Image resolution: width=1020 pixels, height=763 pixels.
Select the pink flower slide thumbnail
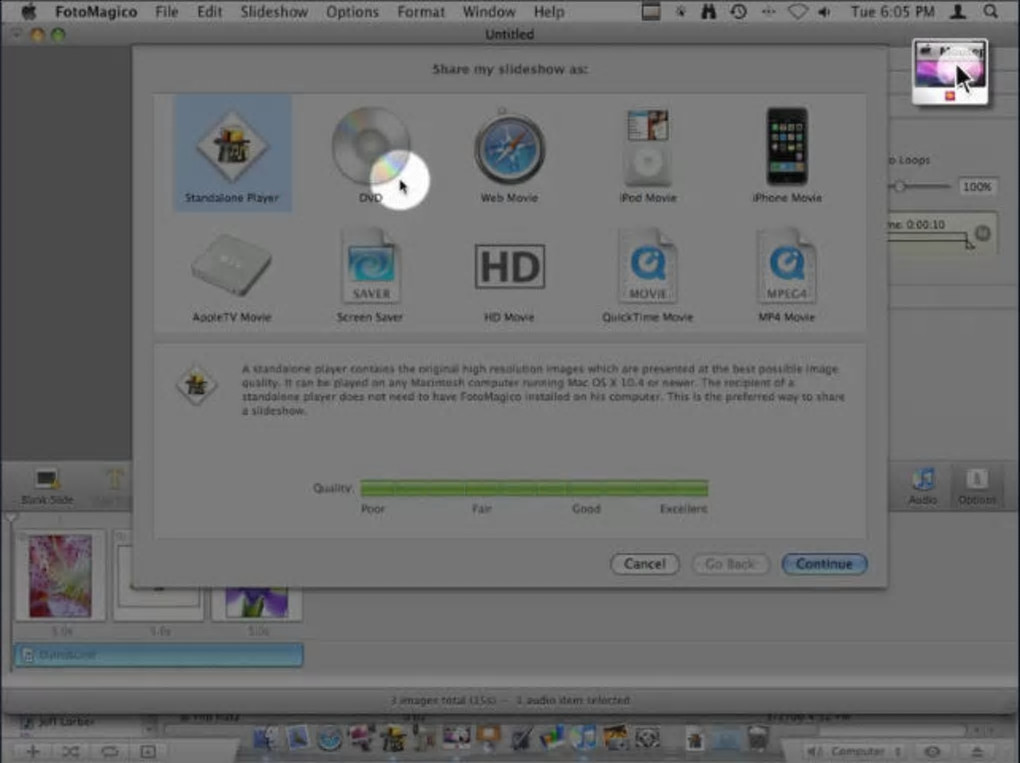[x=60, y=576]
